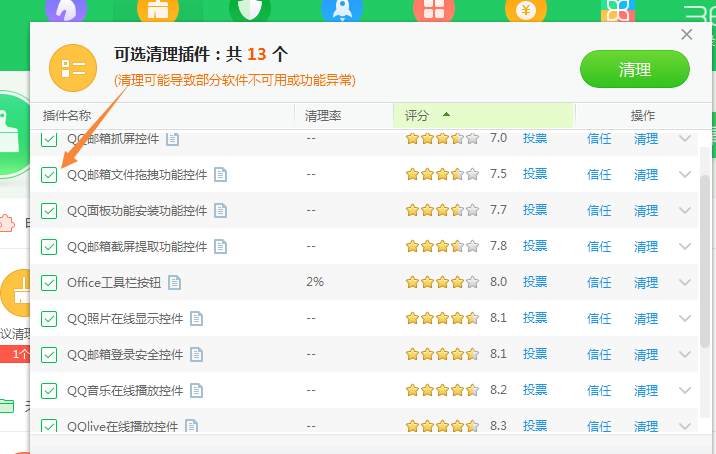This screenshot has height=454, width=716.
Task: Open details icon for QQlive在线播放控件
Action: [191, 426]
